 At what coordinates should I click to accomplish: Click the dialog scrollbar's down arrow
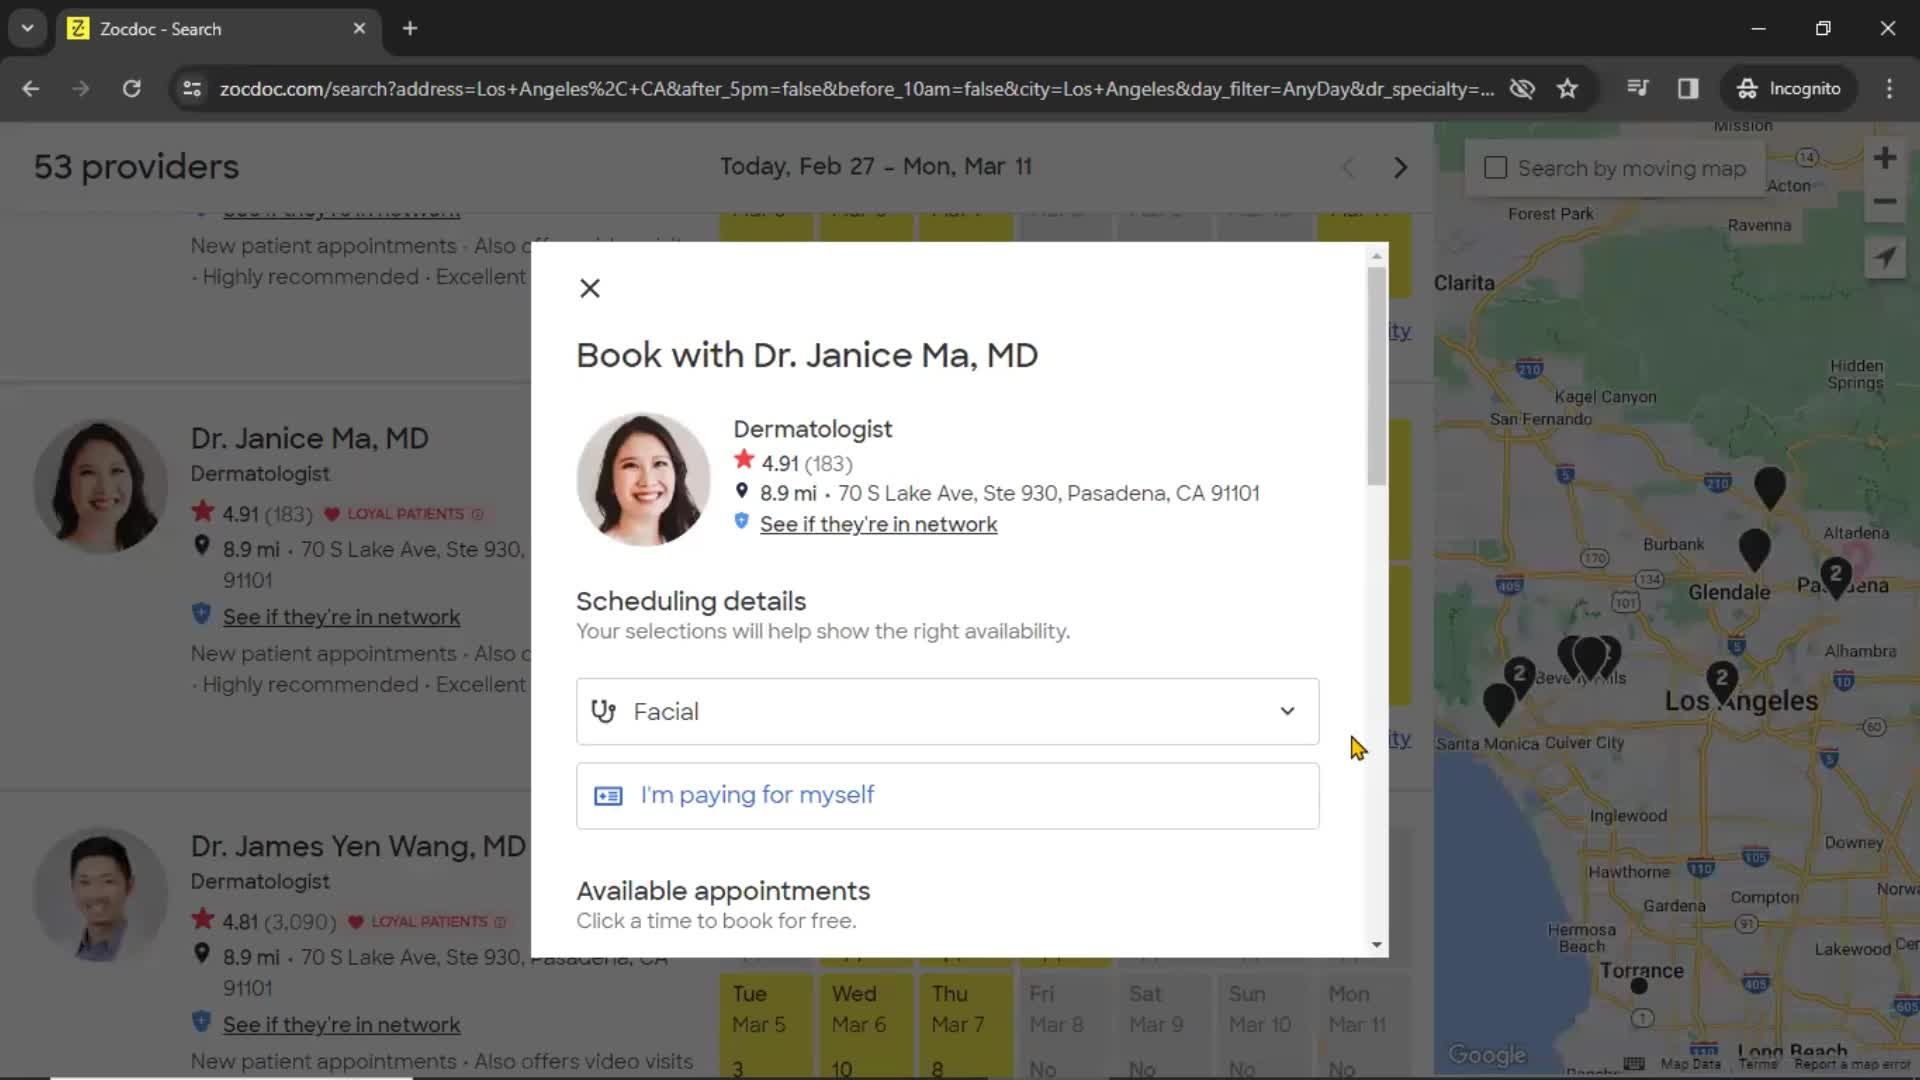1377,944
